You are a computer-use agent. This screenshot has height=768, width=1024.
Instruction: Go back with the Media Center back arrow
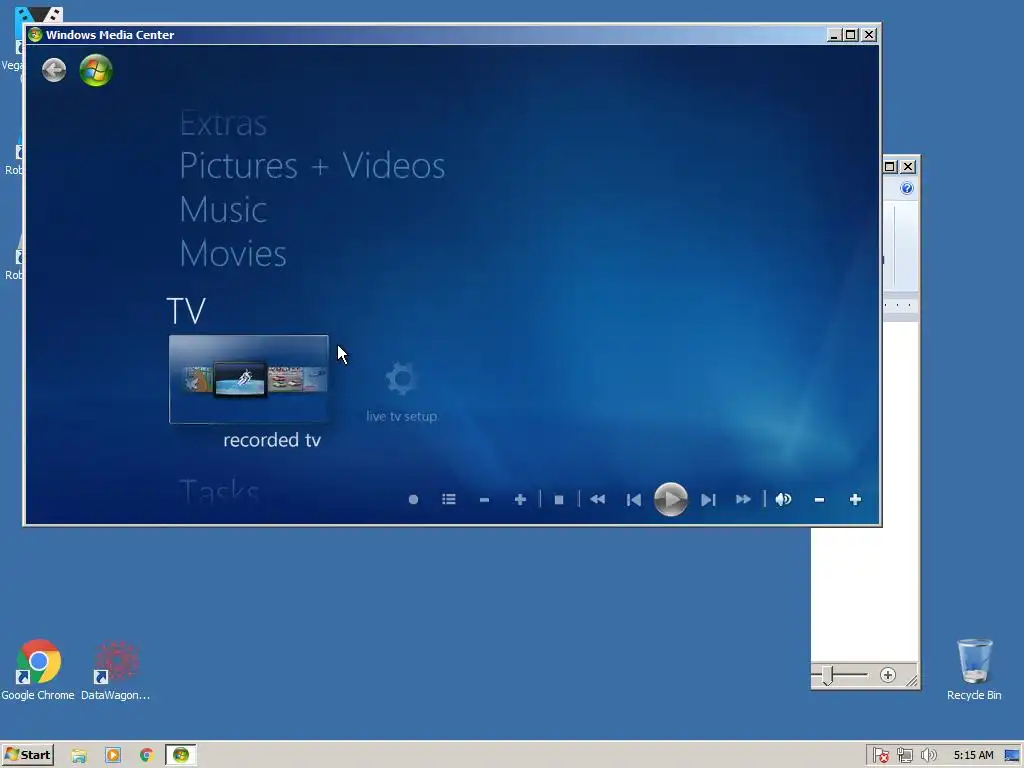click(54, 70)
